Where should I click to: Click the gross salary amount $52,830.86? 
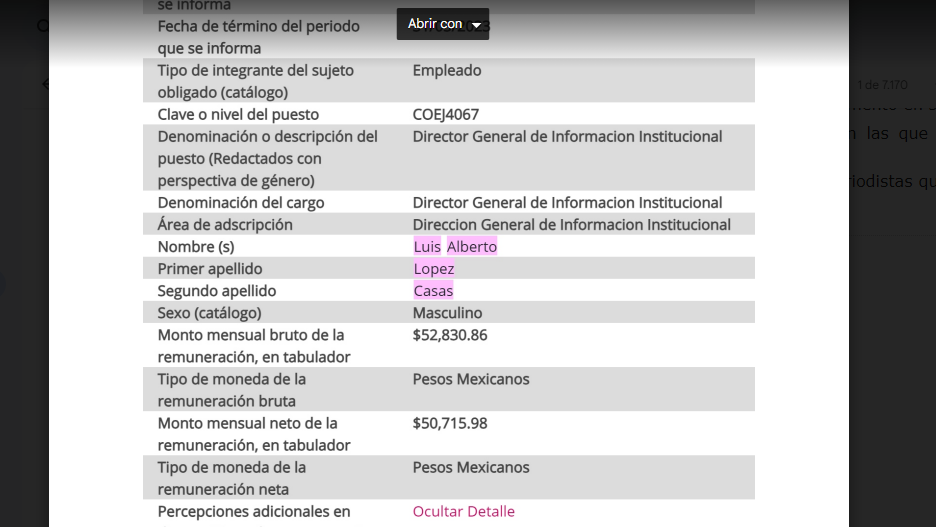[x=450, y=335]
